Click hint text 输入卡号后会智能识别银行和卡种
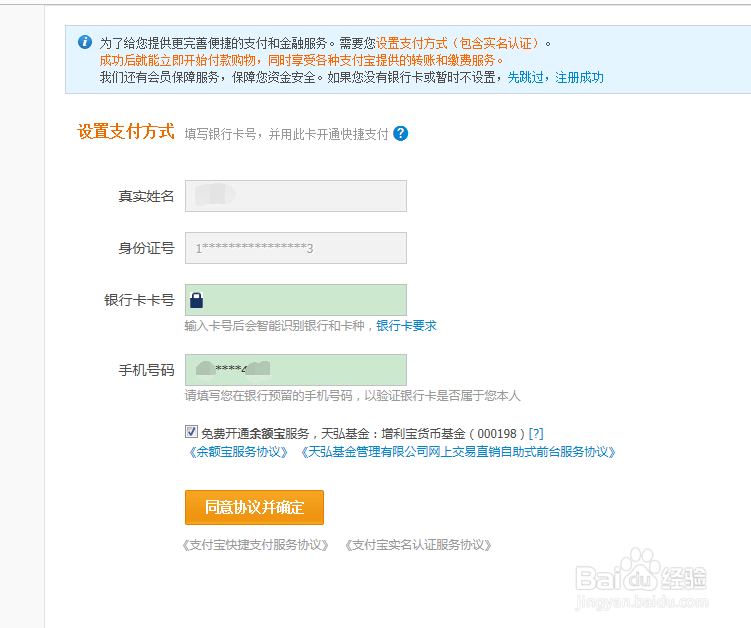This screenshot has width=751, height=628. click(275, 326)
